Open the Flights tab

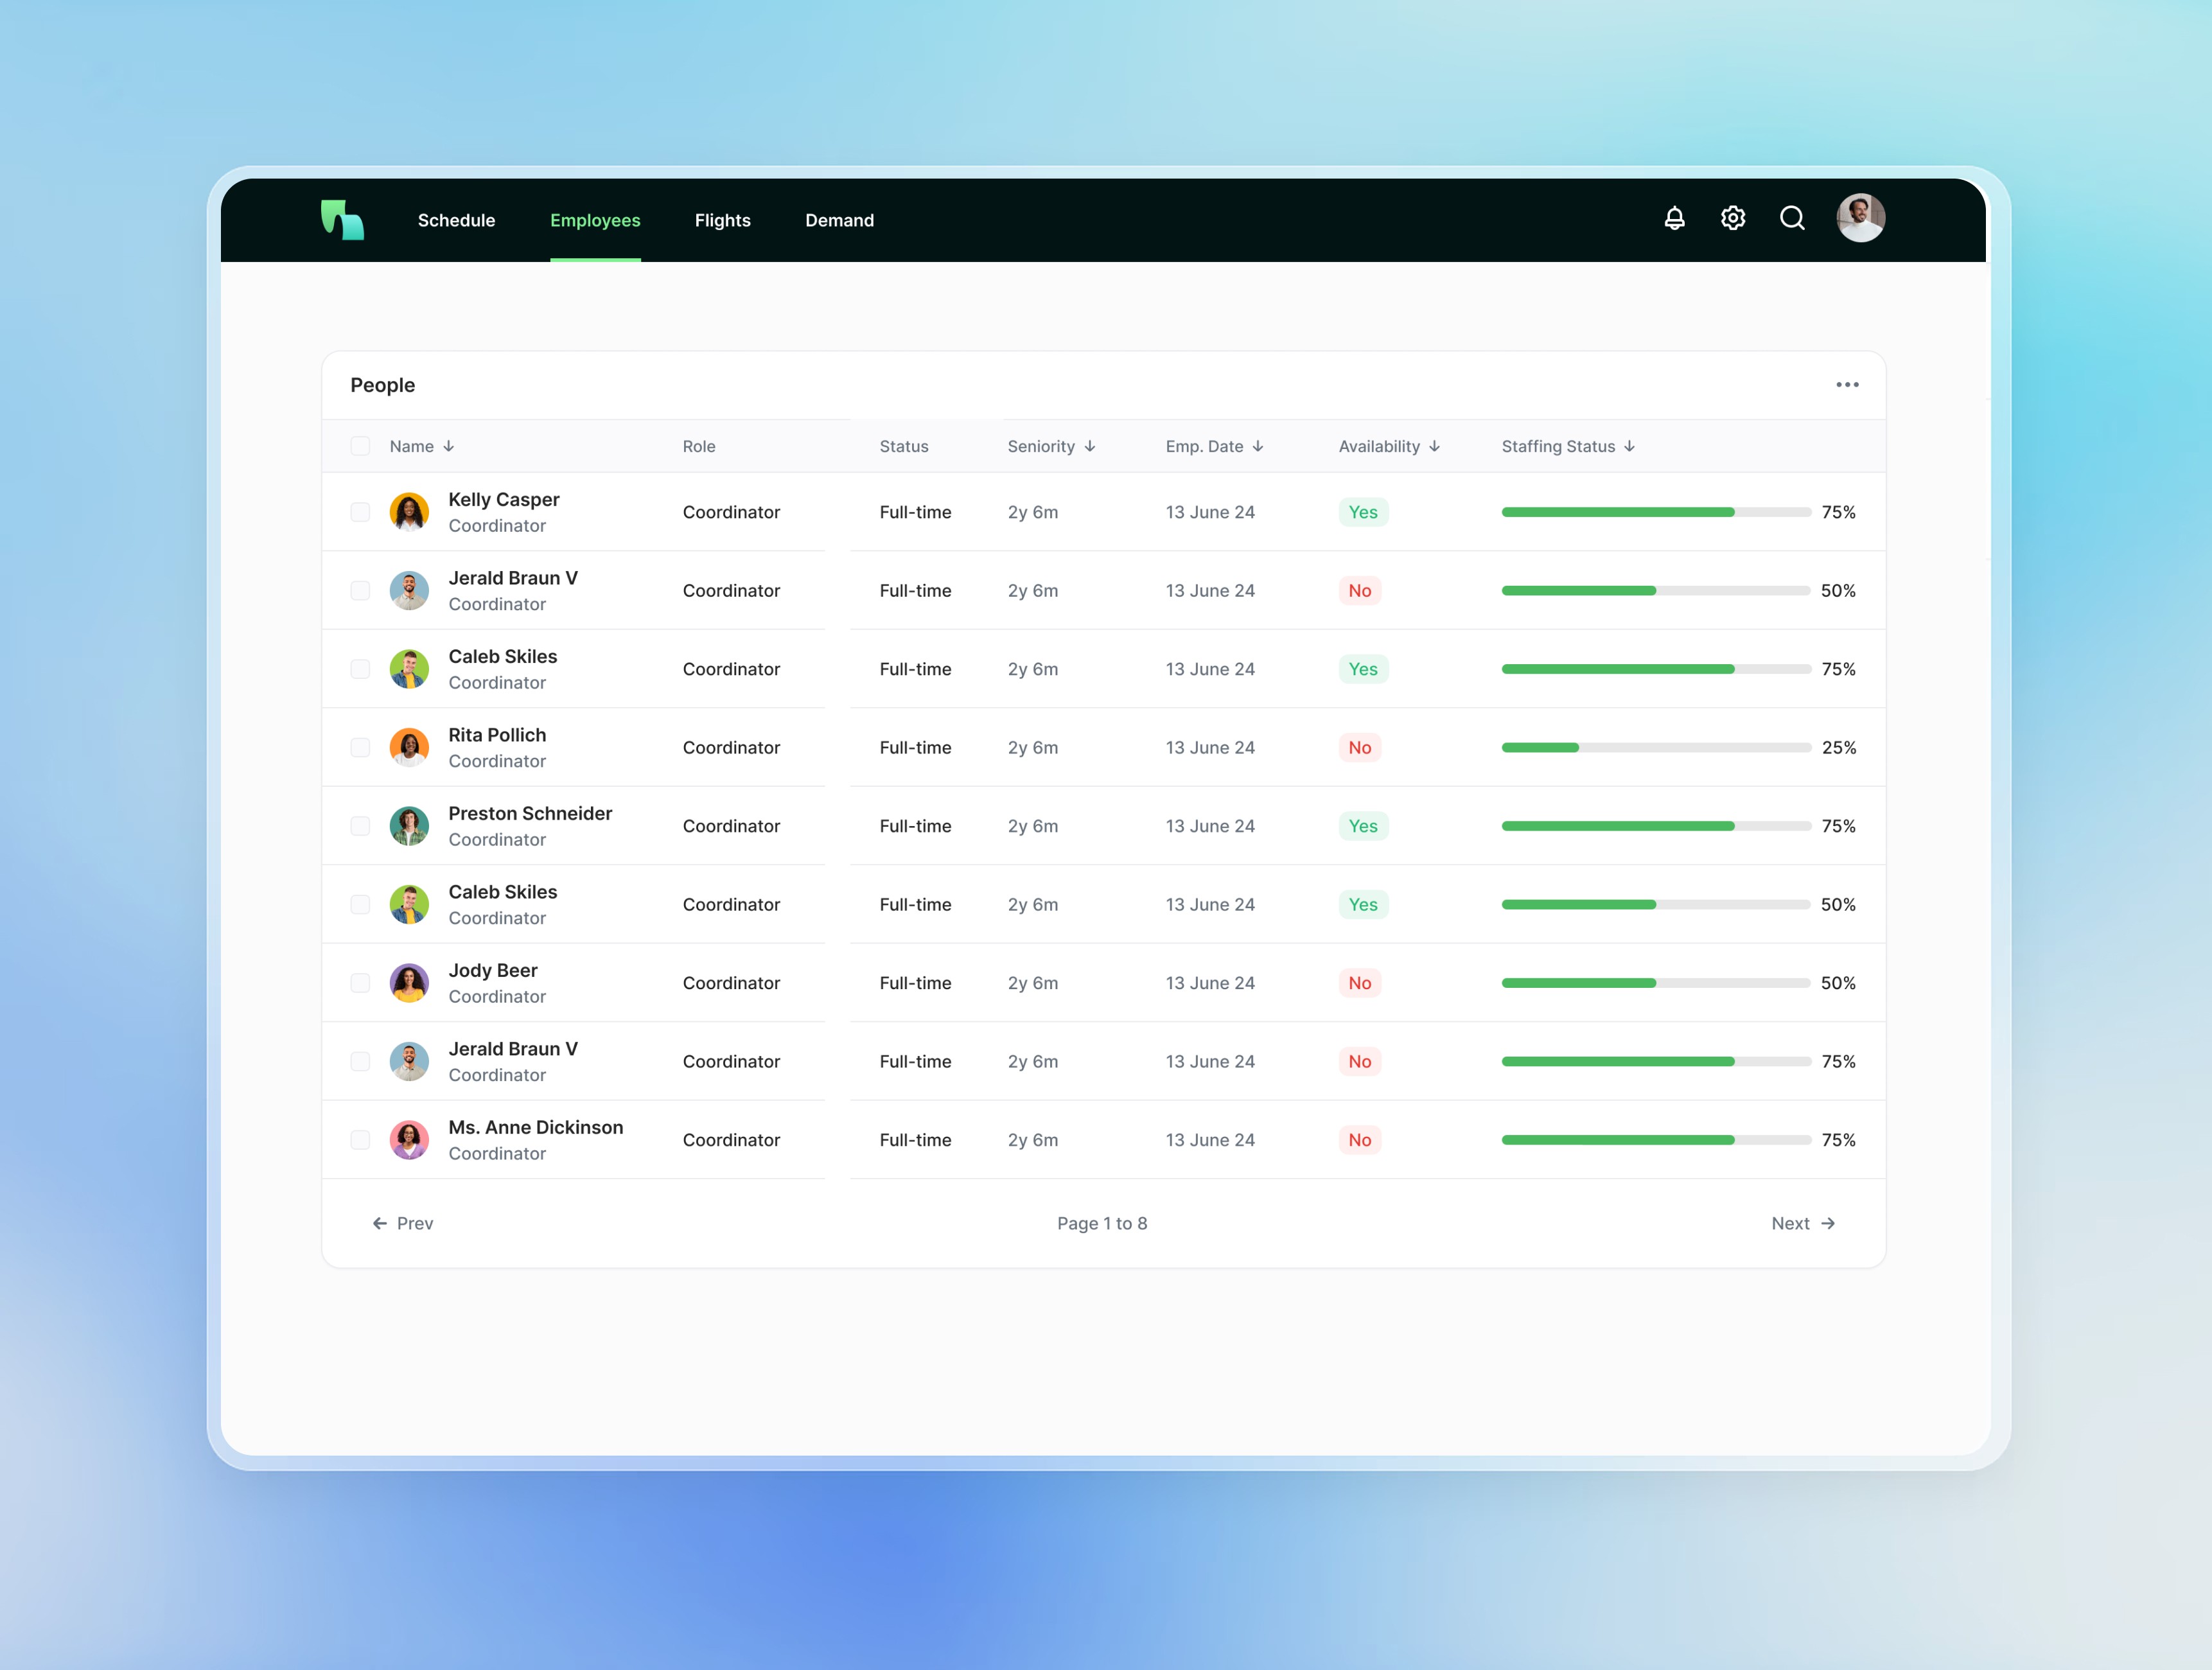[x=722, y=220]
